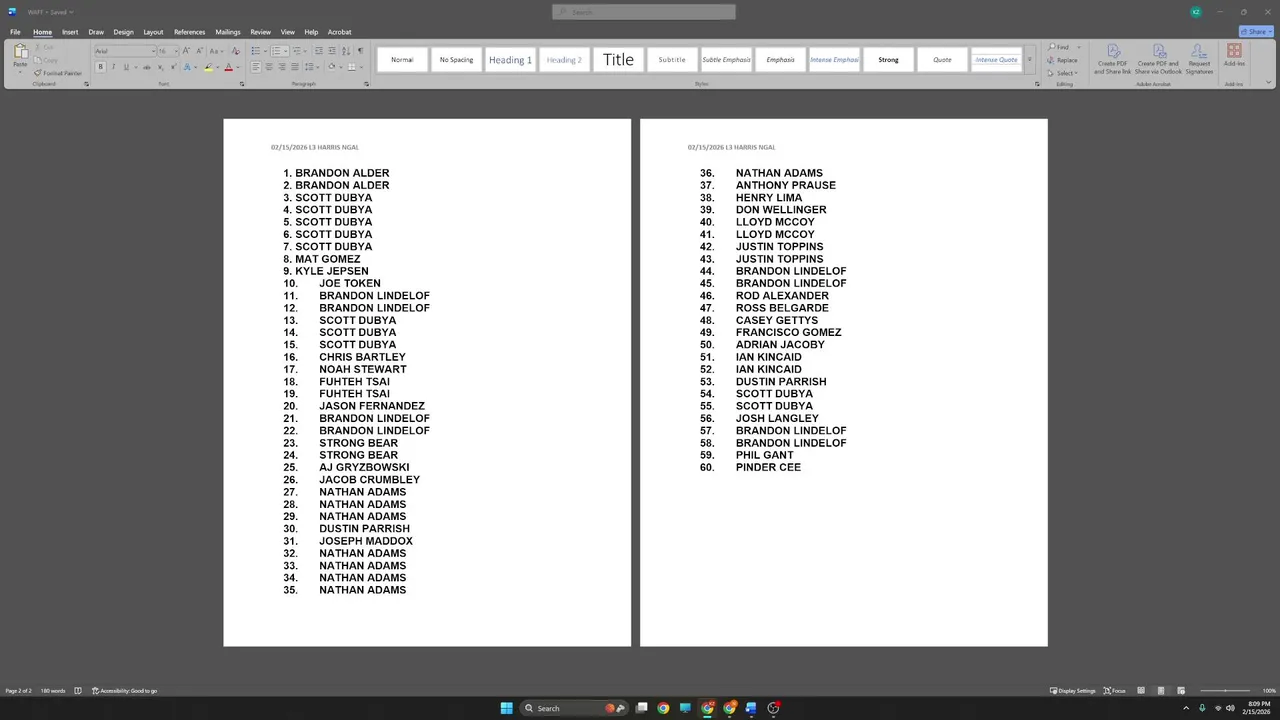The height and width of the screenshot is (720, 1280).
Task: Click Borders icon
Action: pos(351,67)
